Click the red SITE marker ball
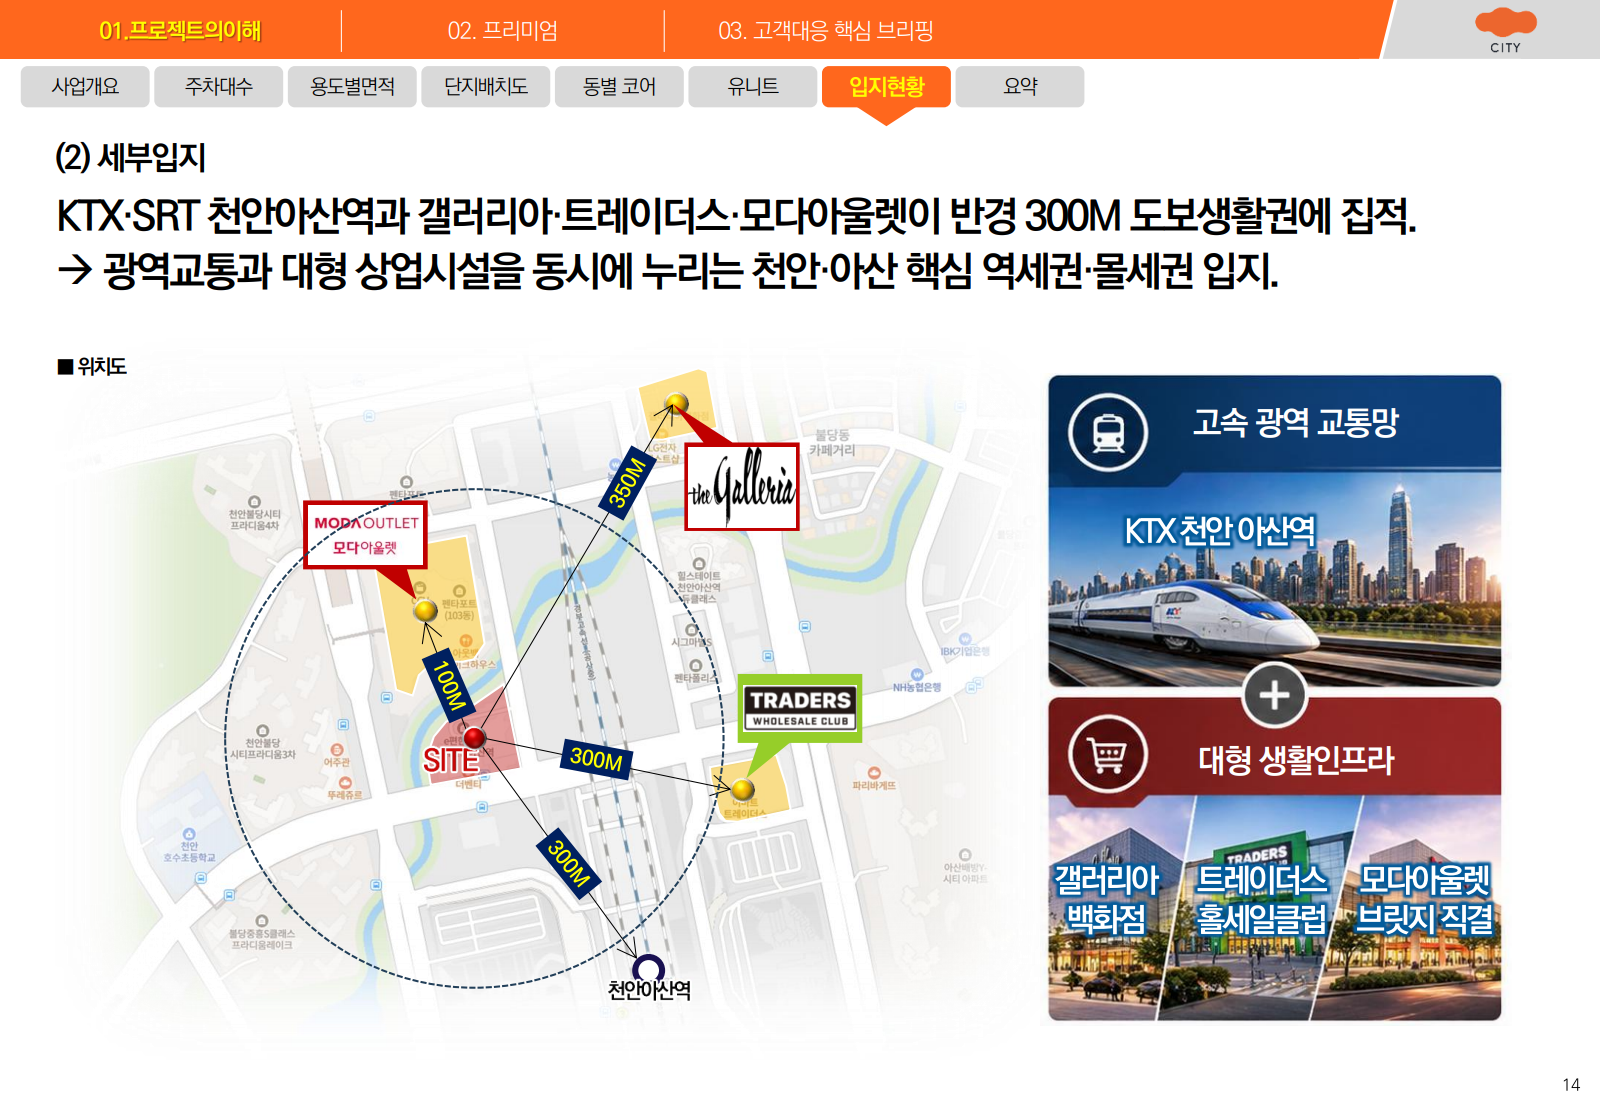This screenshot has height=1108, width=1600. click(475, 738)
